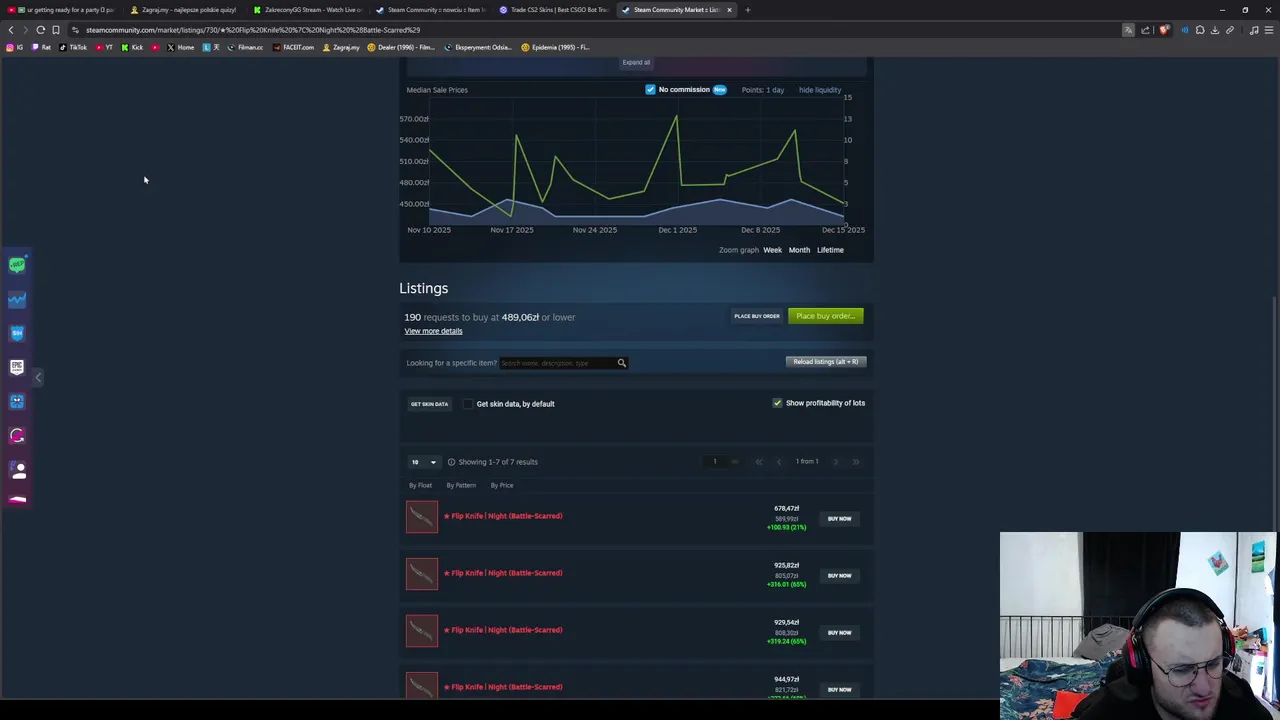
Task: Open the Dealer (1996) bookmark
Action: pos(401,47)
